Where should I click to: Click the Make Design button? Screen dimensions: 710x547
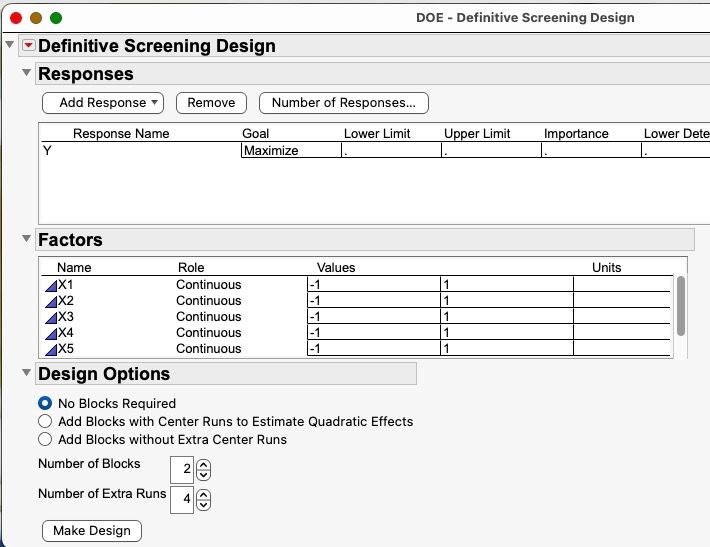pos(92,531)
